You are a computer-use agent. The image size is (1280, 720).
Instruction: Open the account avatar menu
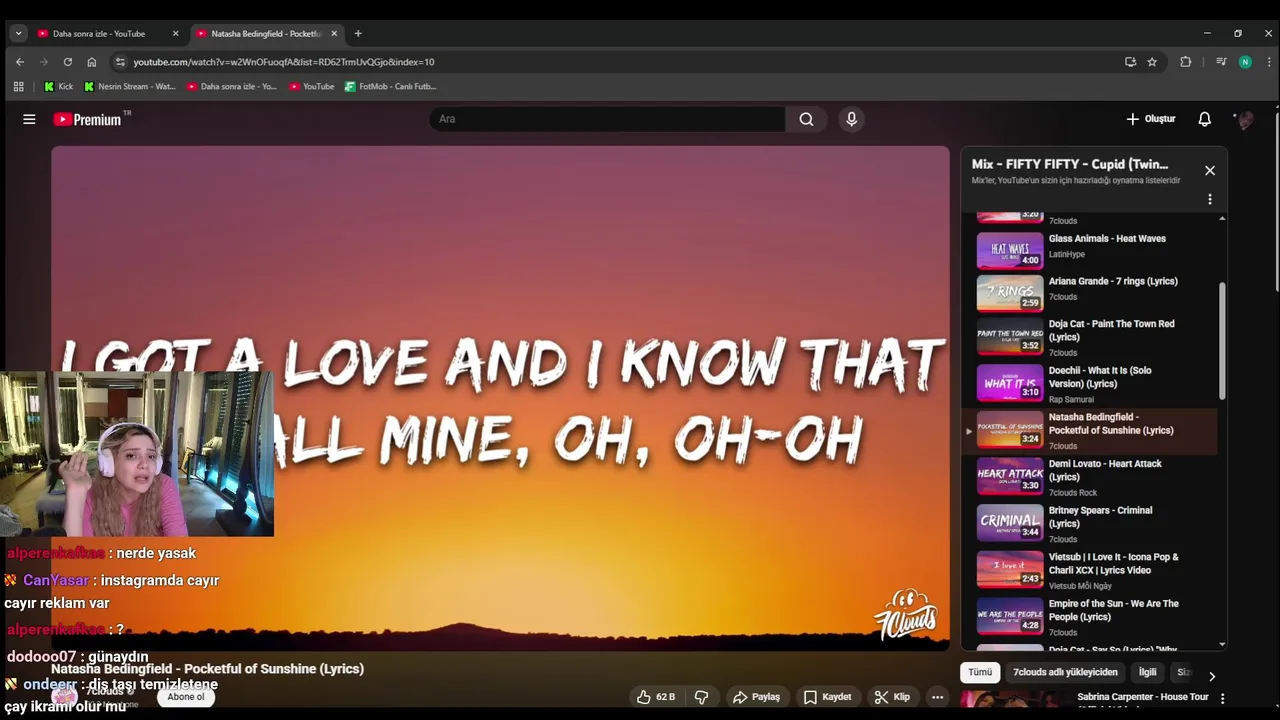click(x=1245, y=119)
